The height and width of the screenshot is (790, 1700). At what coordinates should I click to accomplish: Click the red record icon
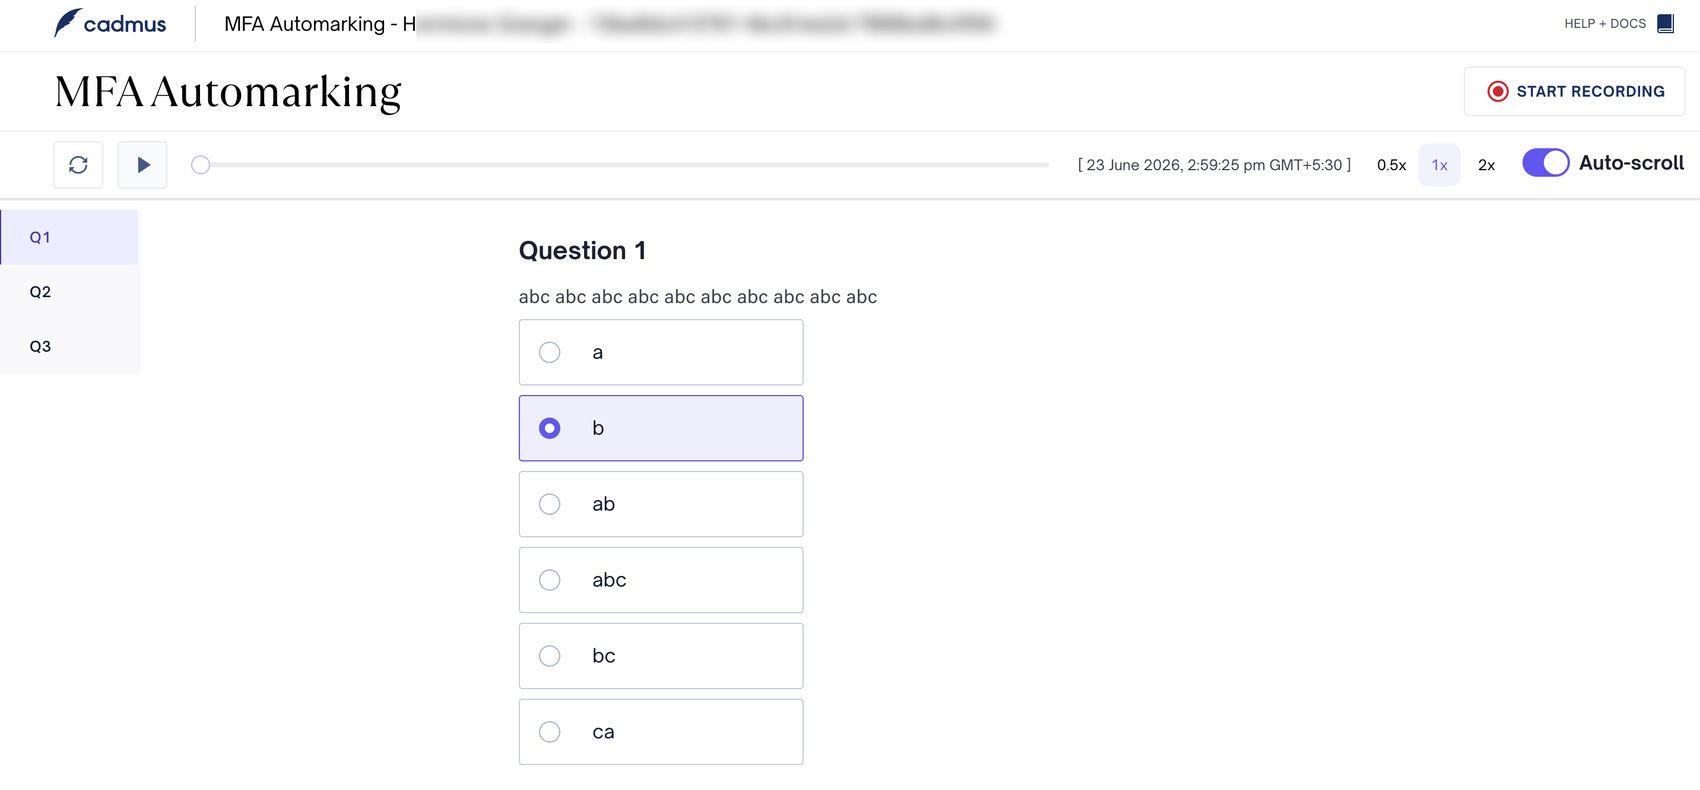tap(1497, 91)
